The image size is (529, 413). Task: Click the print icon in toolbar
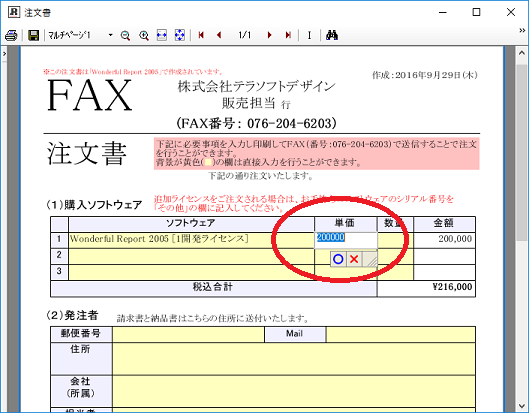[11, 35]
